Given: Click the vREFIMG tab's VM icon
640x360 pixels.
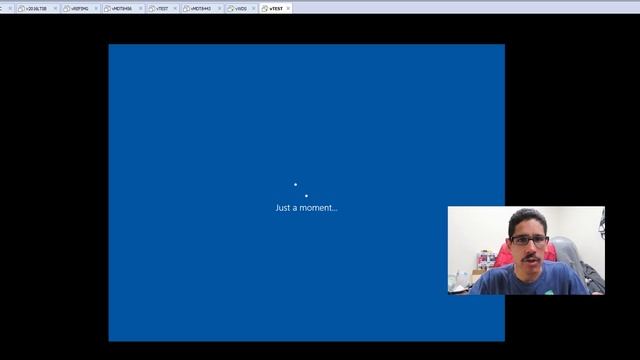Looking at the screenshot, I should pos(67,9).
